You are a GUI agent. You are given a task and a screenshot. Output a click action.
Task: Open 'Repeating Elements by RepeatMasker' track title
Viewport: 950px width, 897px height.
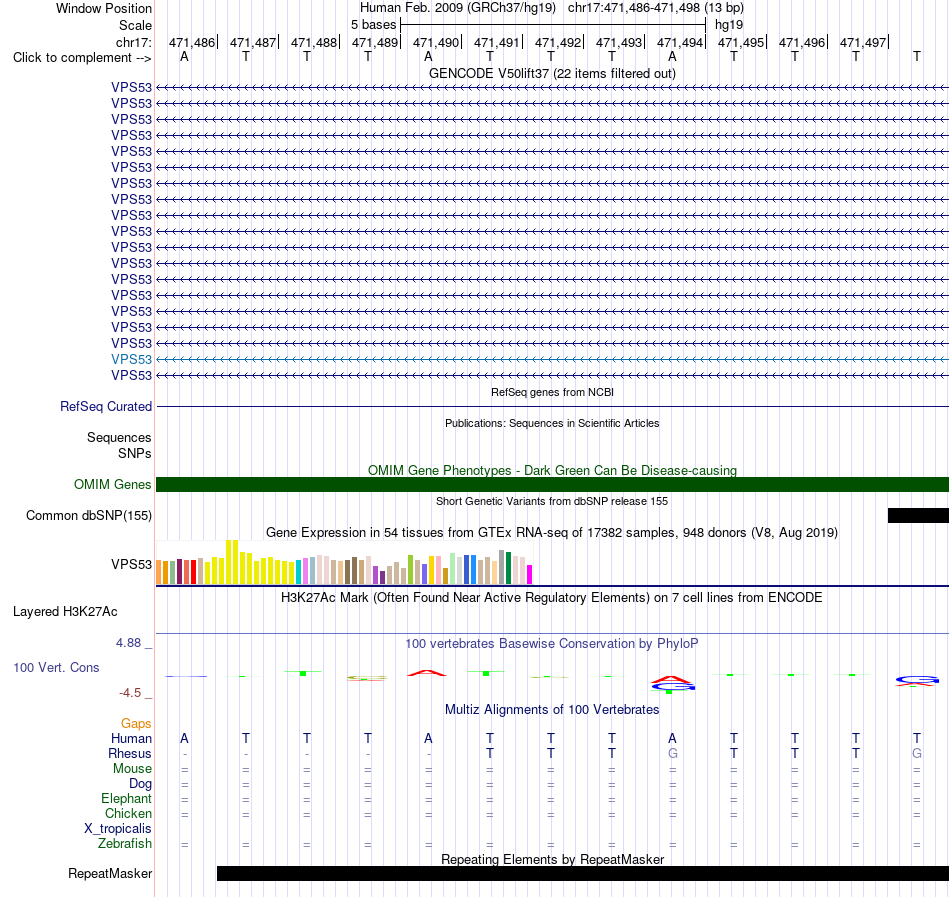[x=552, y=859]
